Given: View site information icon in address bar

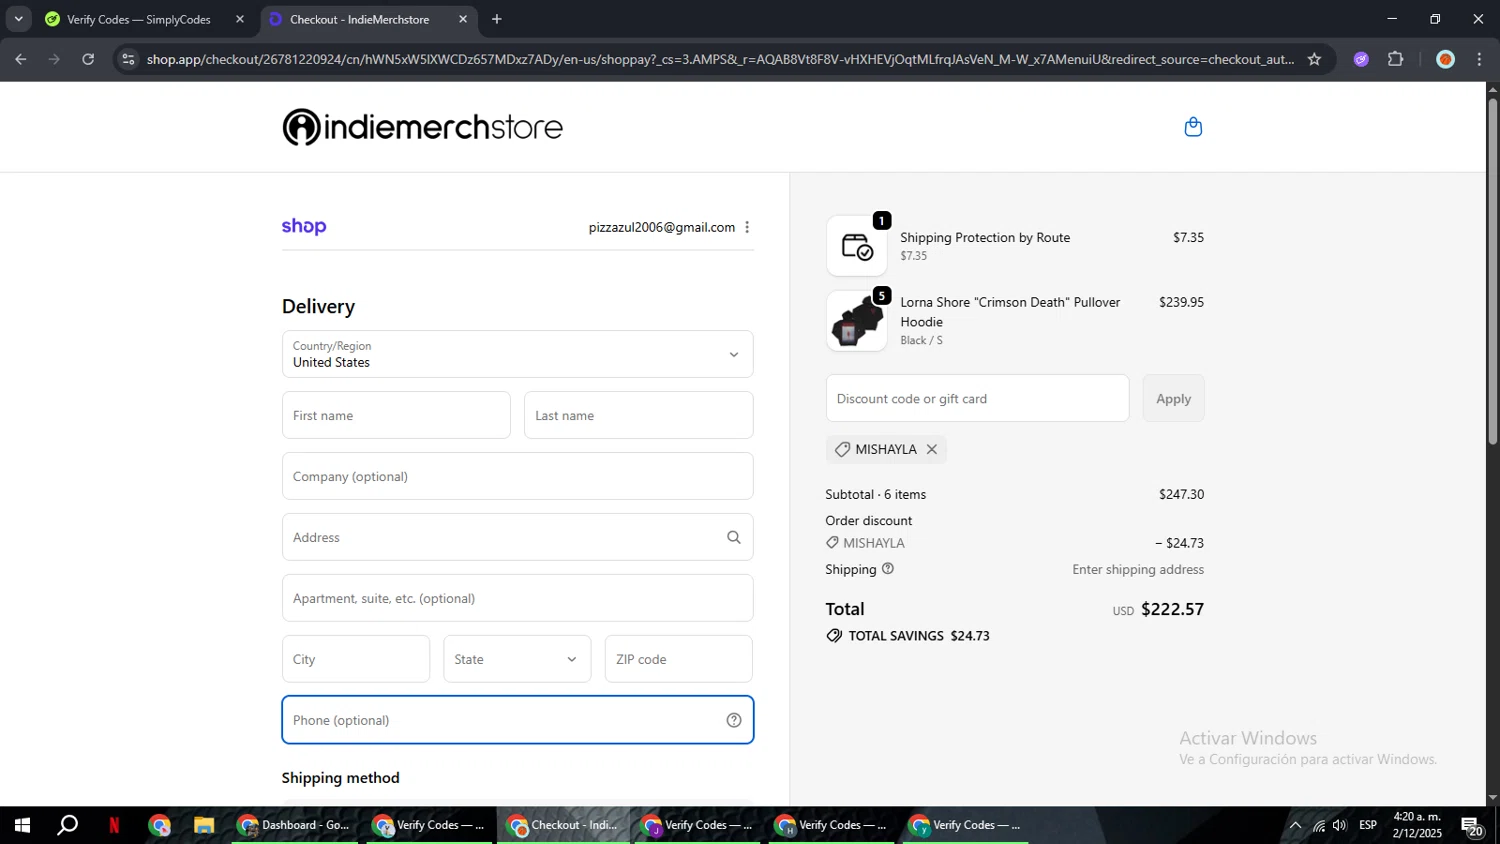Looking at the screenshot, I should 127,59.
